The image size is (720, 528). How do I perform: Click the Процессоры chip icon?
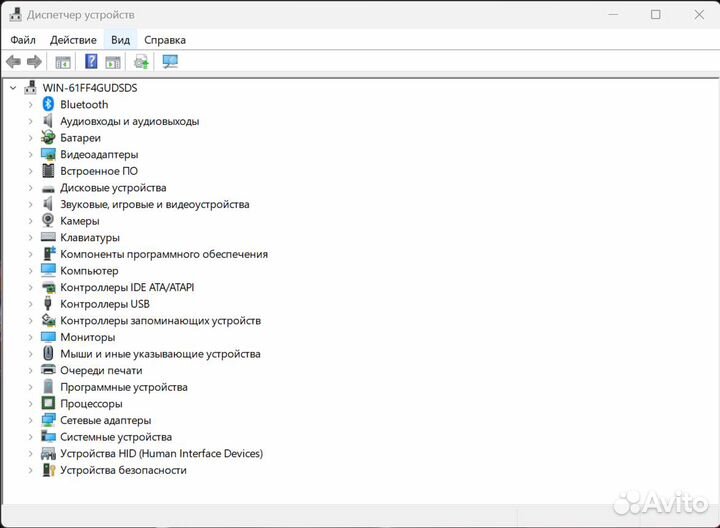click(x=48, y=403)
